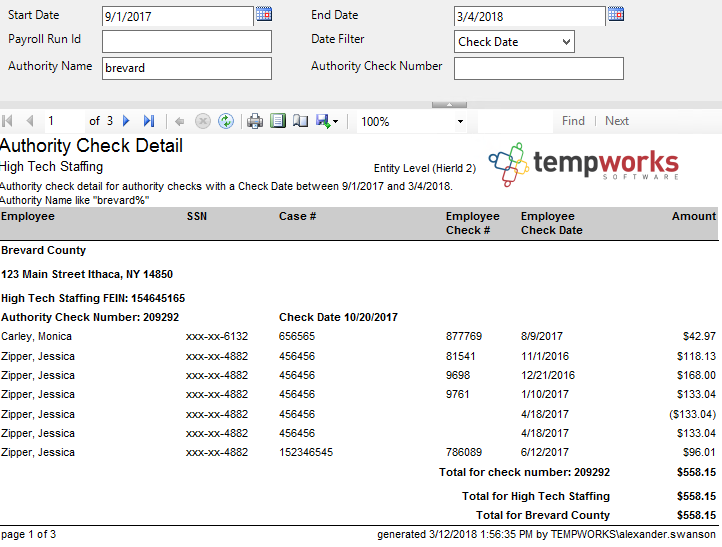Click employee check number 9761
Viewport: 722px width, 547px height.
tap(457, 395)
